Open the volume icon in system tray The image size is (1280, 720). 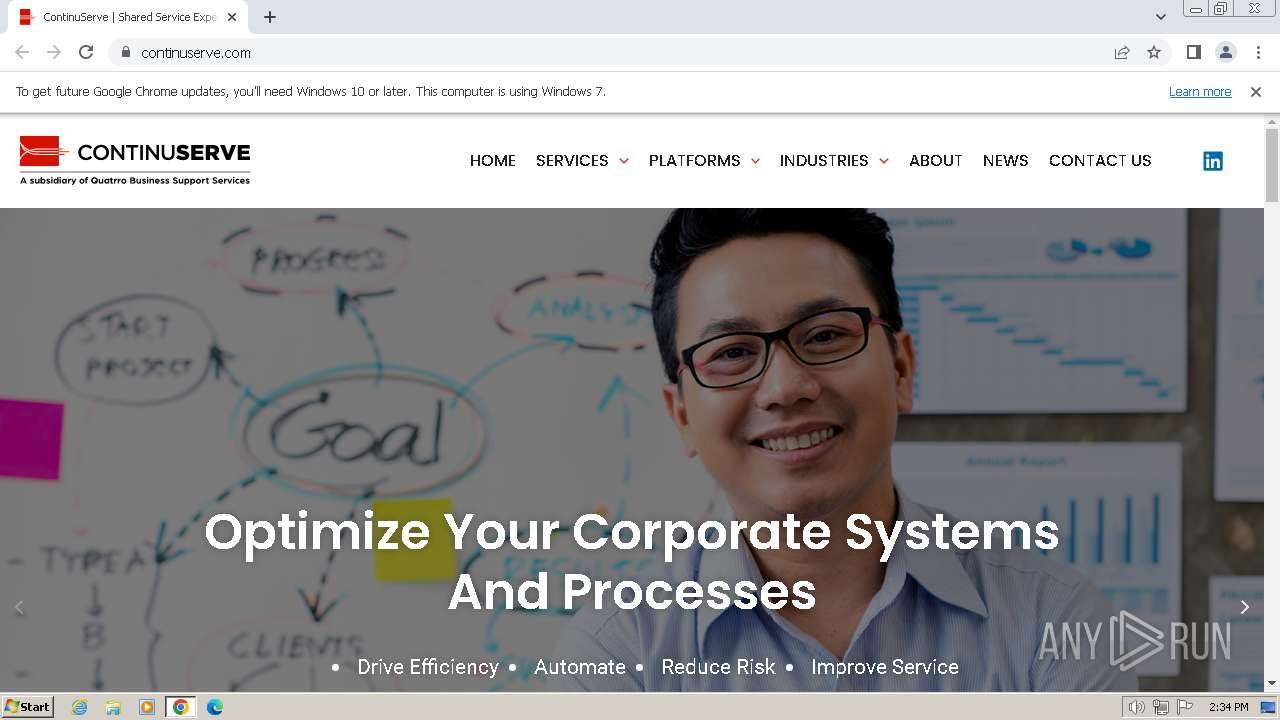tap(1137, 707)
